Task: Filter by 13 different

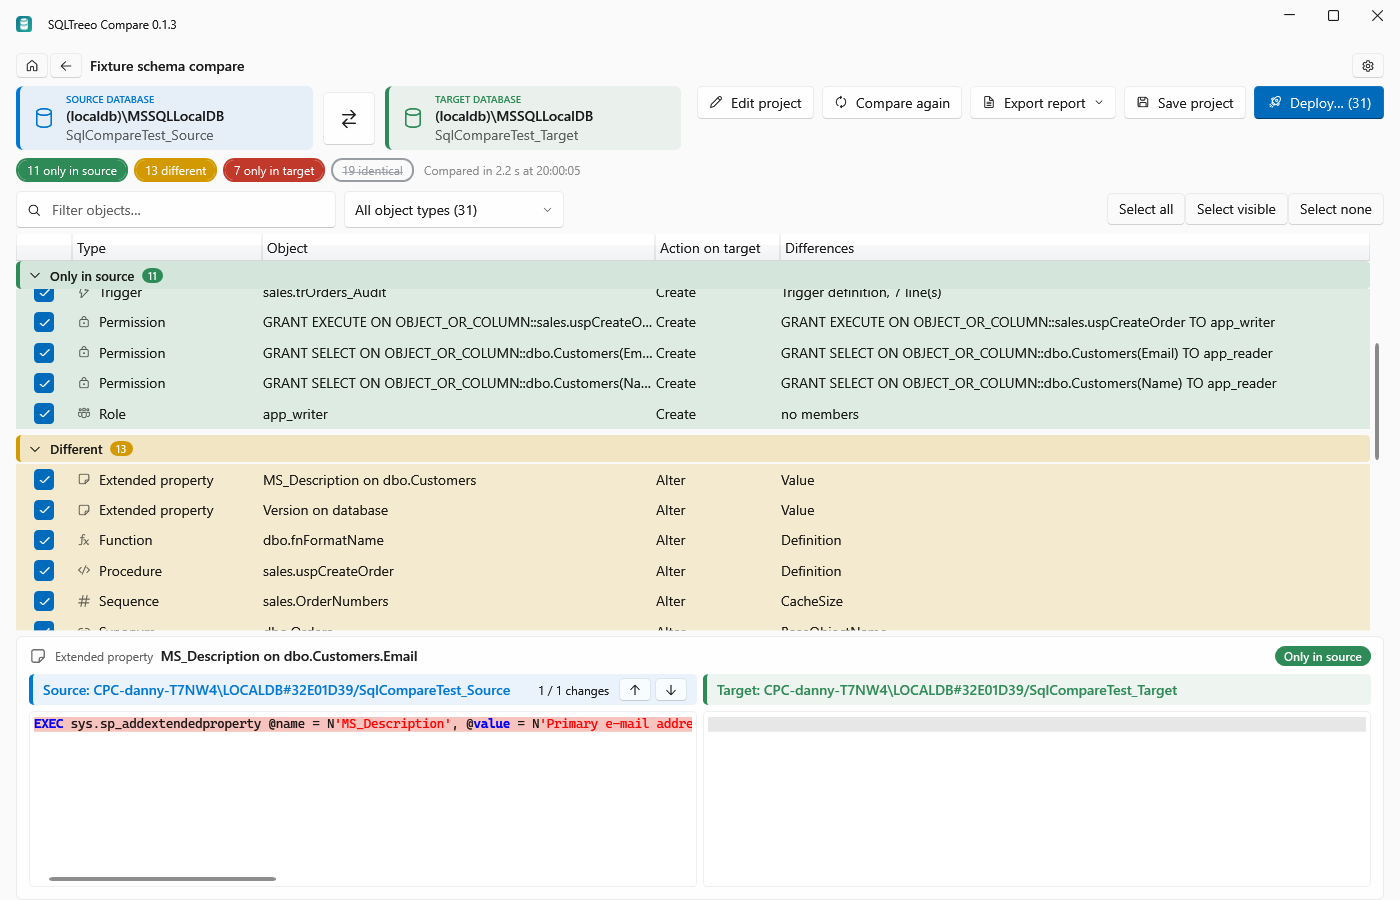Action: click(176, 171)
